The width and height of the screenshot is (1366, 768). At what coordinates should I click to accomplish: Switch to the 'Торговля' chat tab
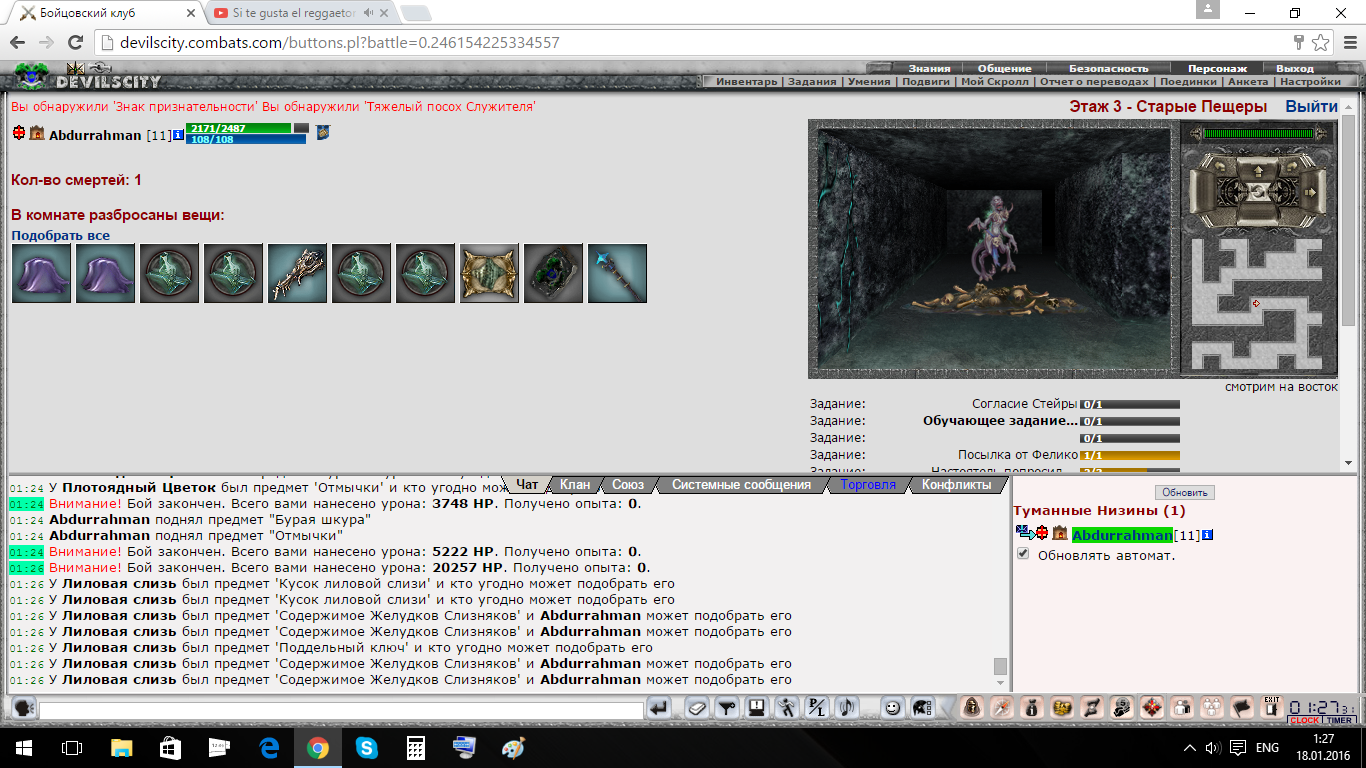(x=867, y=485)
